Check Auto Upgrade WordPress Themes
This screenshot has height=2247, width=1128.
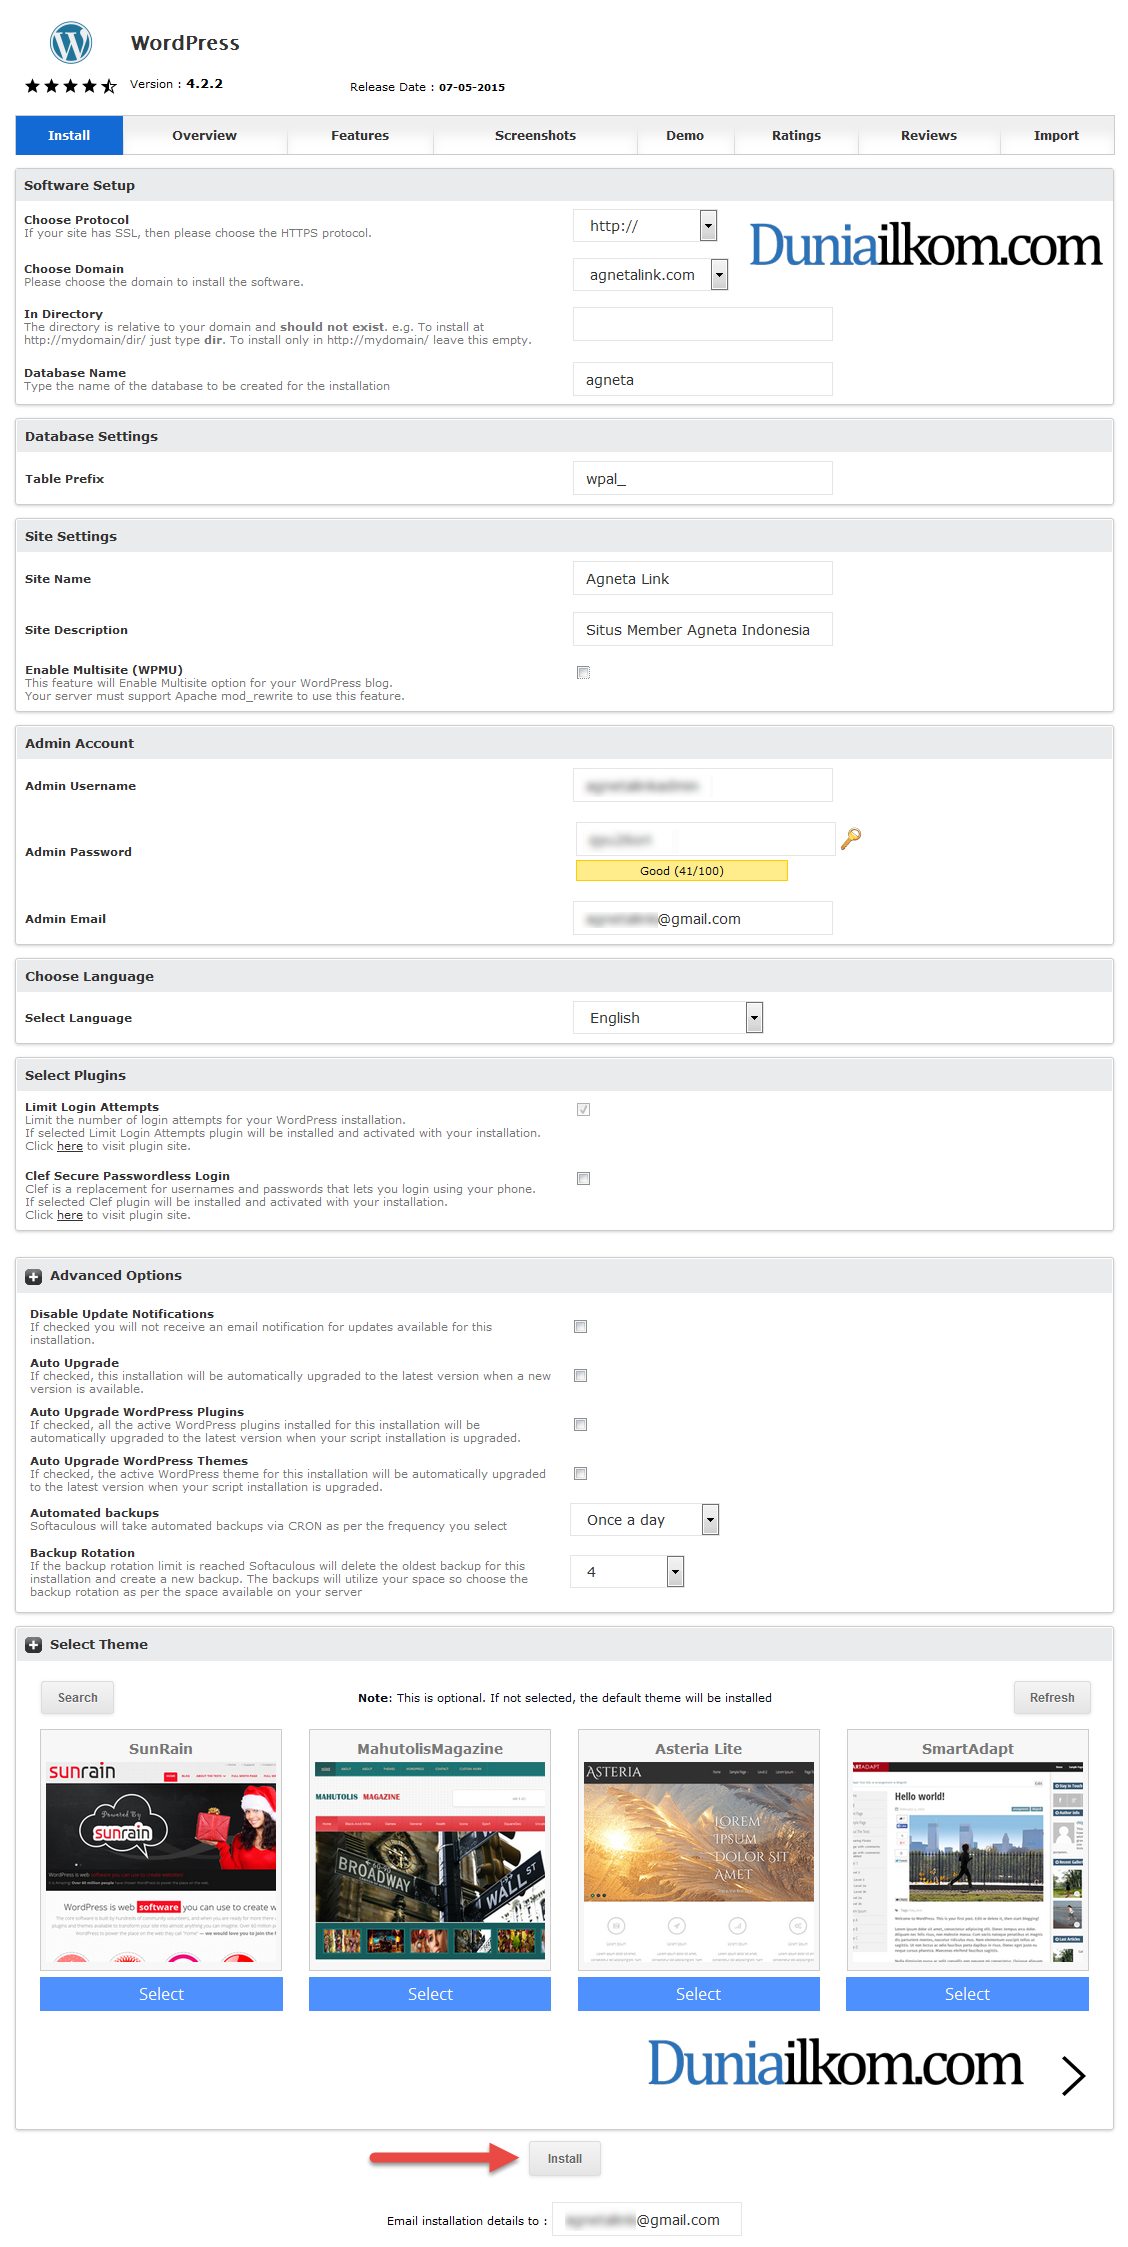click(x=580, y=1474)
